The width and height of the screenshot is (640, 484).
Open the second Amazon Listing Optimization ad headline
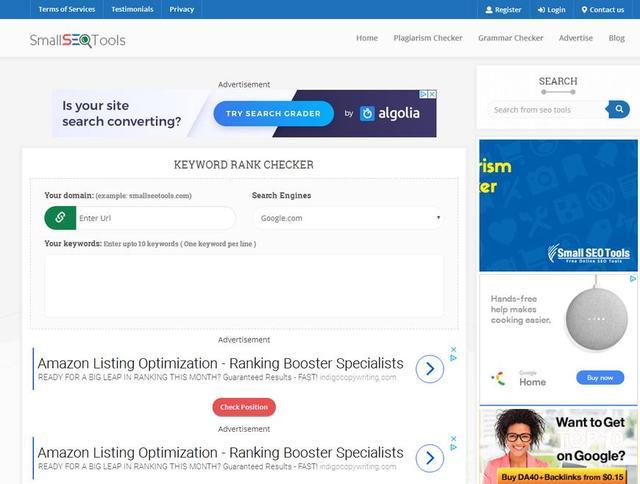[x=220, y=453]
